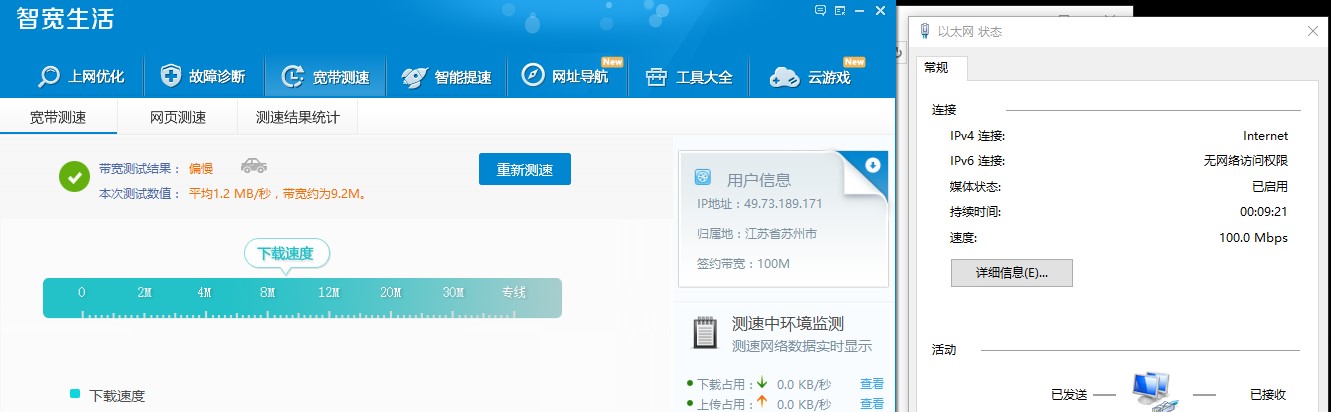Click the 下载速度 bubble above the speed scale
This screenshot has width=1331, height=412.
pyautogui.click(x=286, y=253)
